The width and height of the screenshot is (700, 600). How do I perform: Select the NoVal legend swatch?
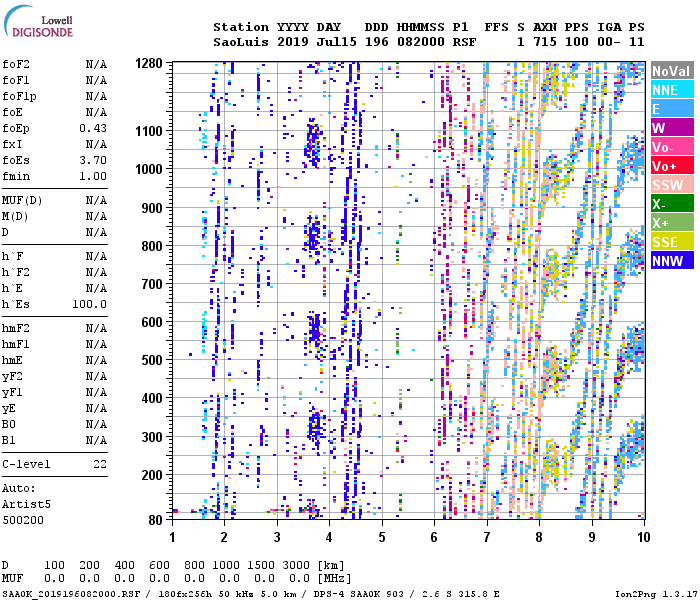point(672,71)
